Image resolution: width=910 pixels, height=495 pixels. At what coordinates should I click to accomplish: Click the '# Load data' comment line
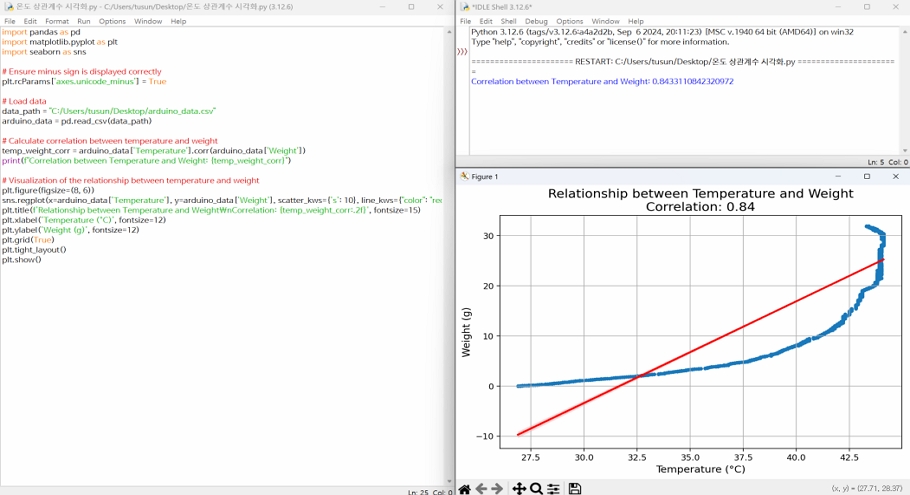coord(24,101)
